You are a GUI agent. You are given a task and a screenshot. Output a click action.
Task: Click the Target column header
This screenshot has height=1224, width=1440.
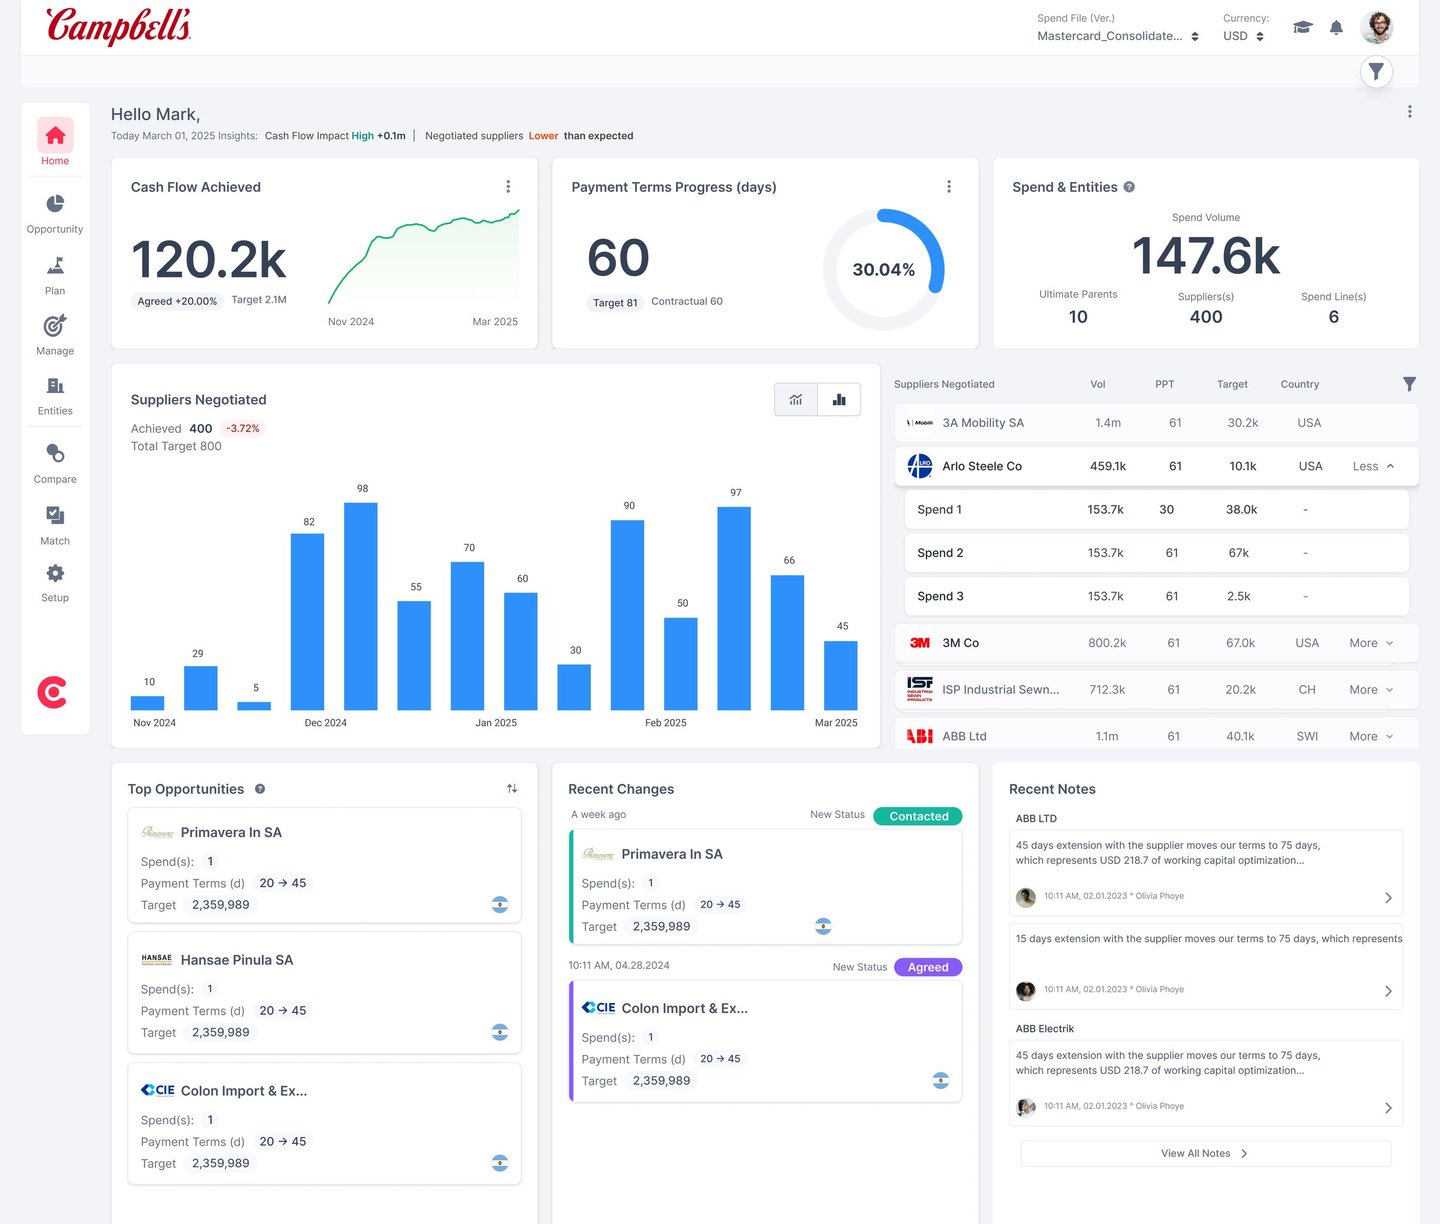[x=1232, y=384]
